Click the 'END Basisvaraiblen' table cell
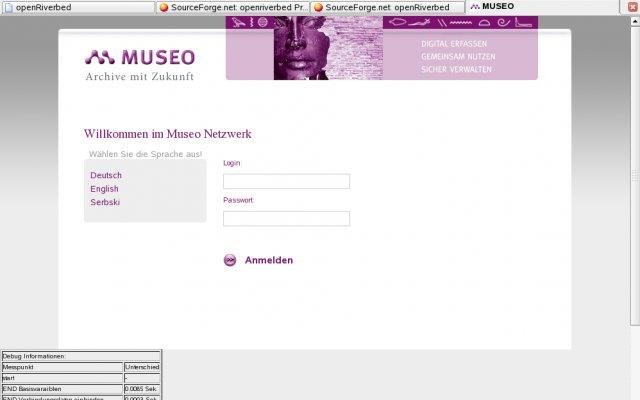Screen dimensions: 640x400 coord(62,389)
